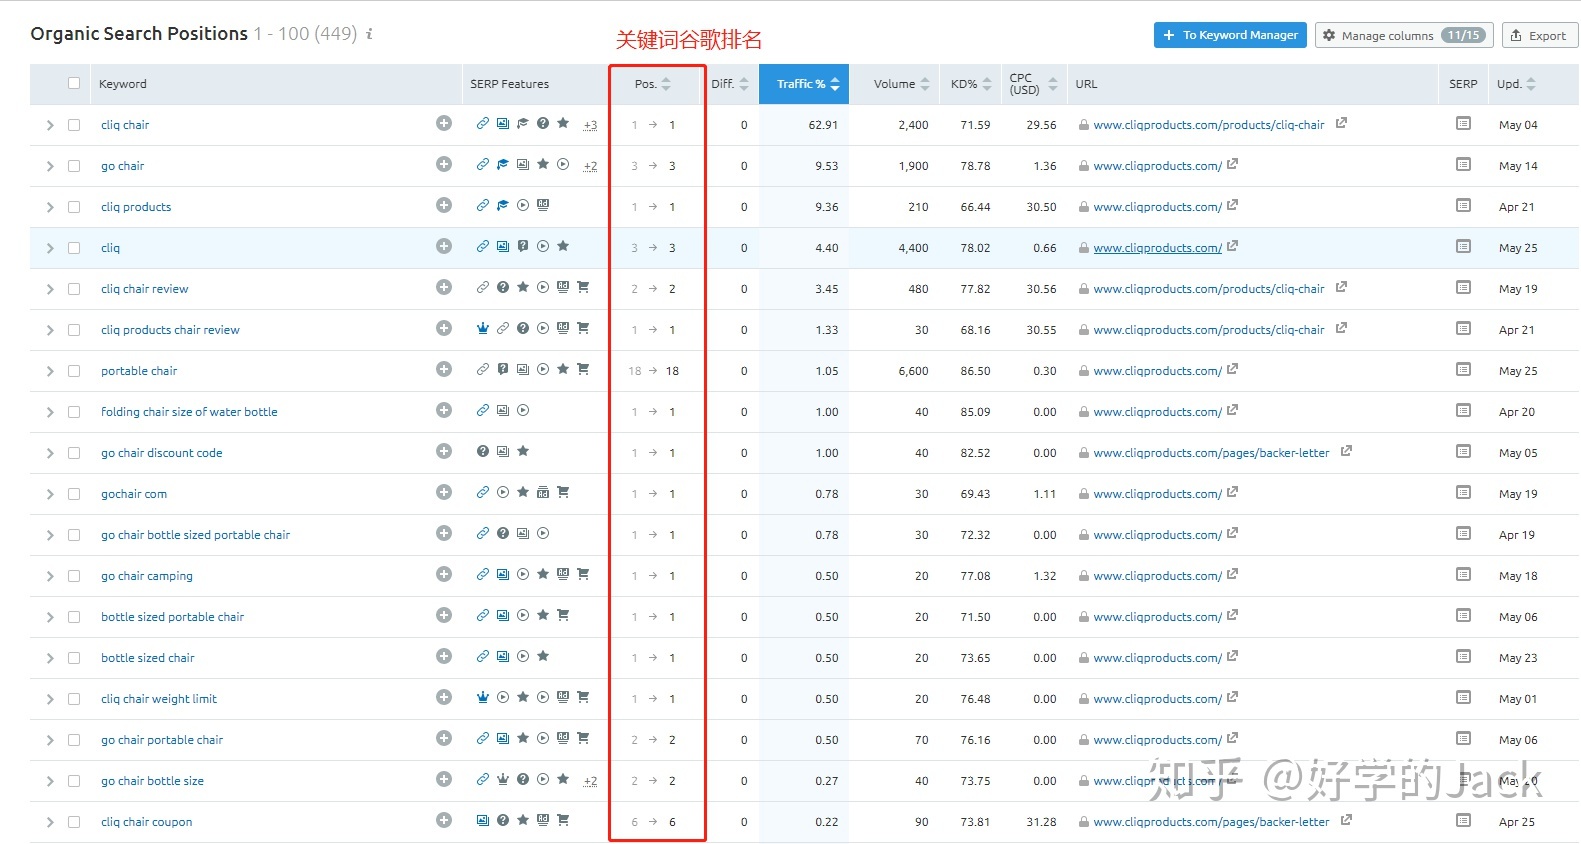The width and height of the screenshot is (1581, 844).
Task: Select the checkbox for 'cliq chair review'
Action: tap(74, 289)
